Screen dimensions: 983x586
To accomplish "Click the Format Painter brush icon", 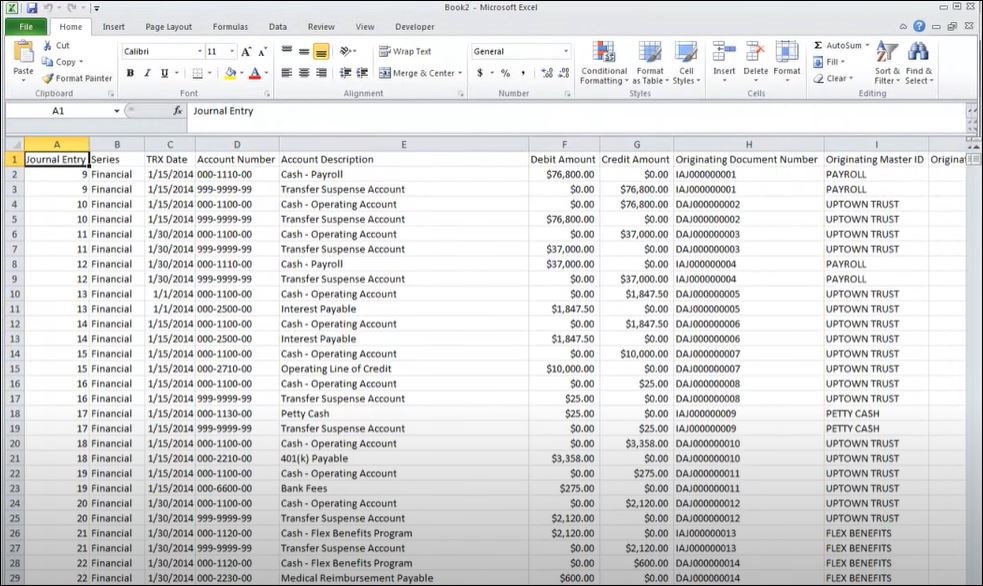I will point(48,78).
